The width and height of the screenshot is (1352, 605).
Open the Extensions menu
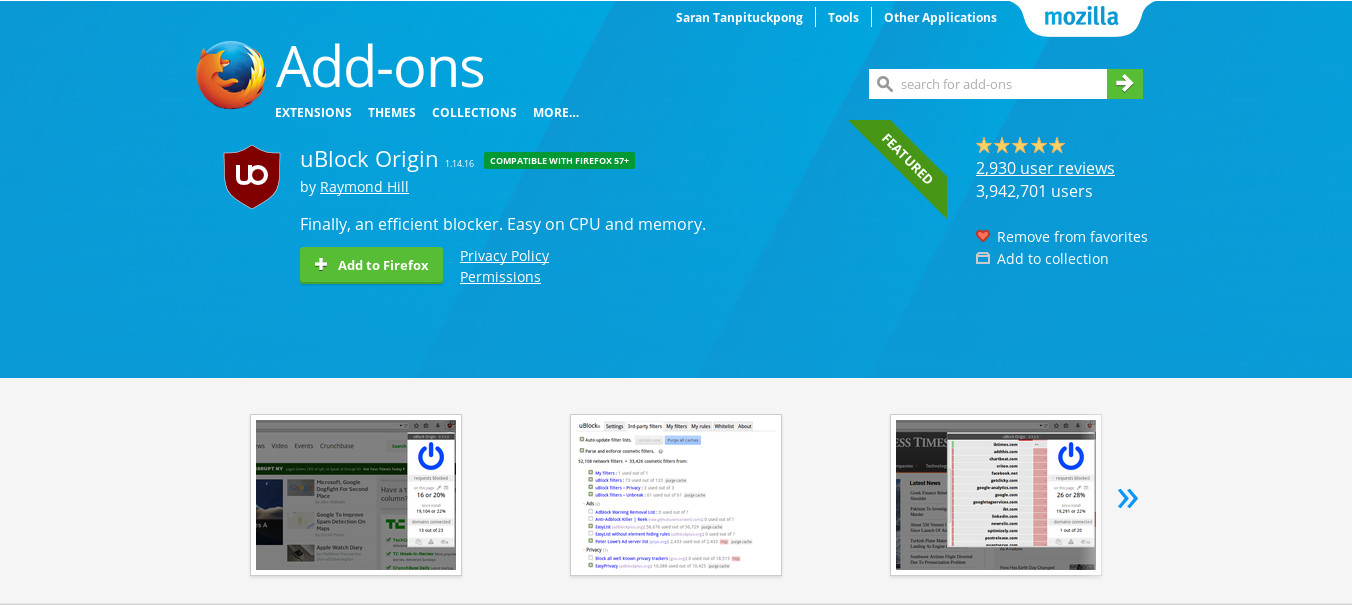[313, 113]
